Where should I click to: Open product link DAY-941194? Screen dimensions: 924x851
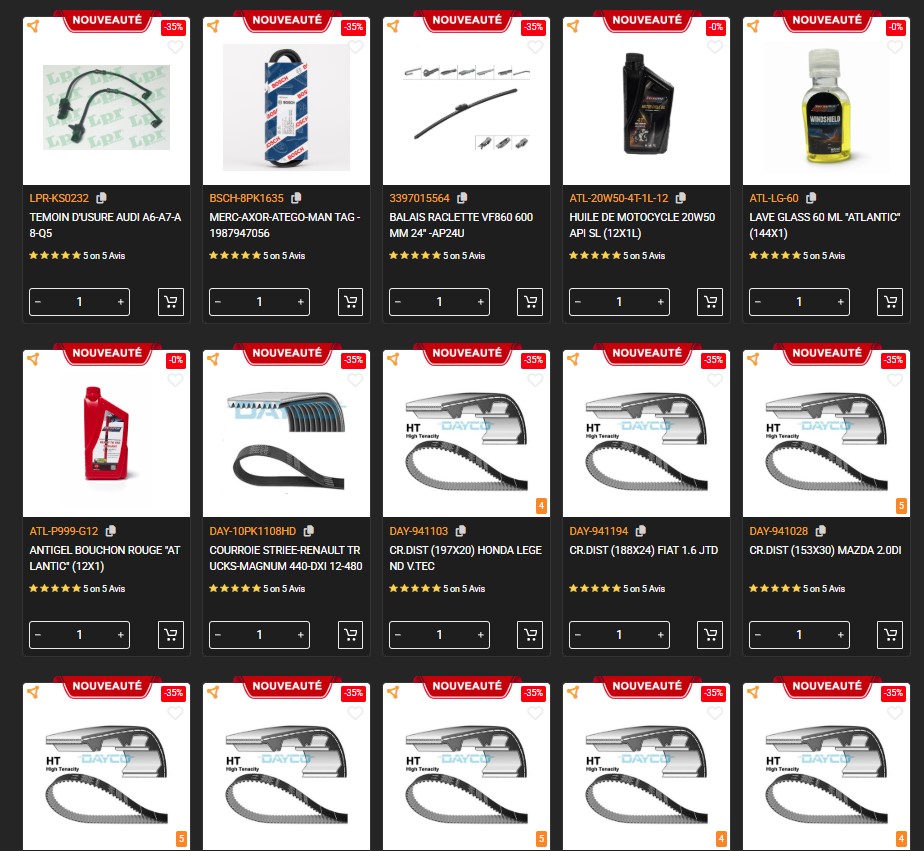point(599,531)
